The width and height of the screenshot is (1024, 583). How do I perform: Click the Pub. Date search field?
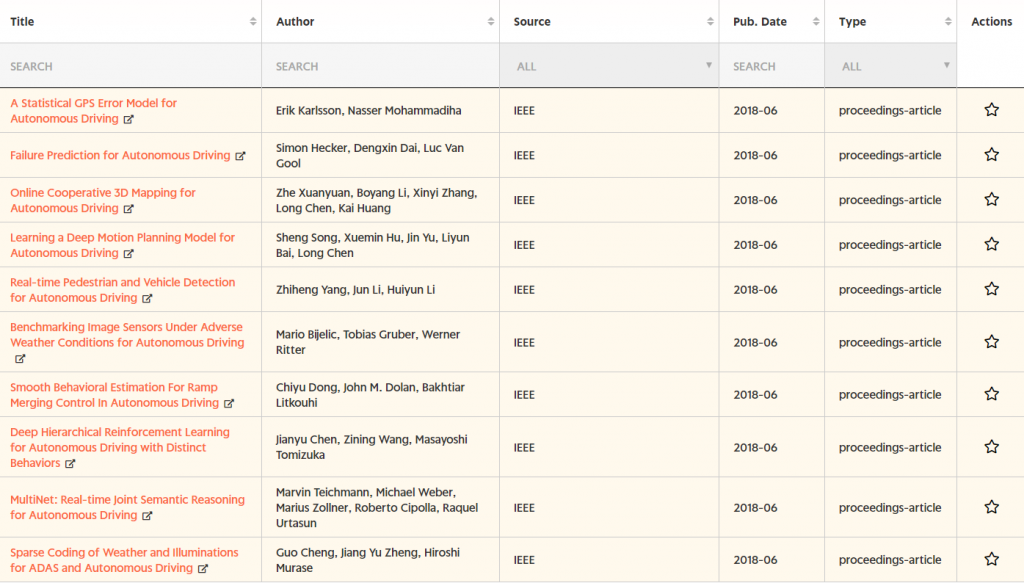click(771, 66)
